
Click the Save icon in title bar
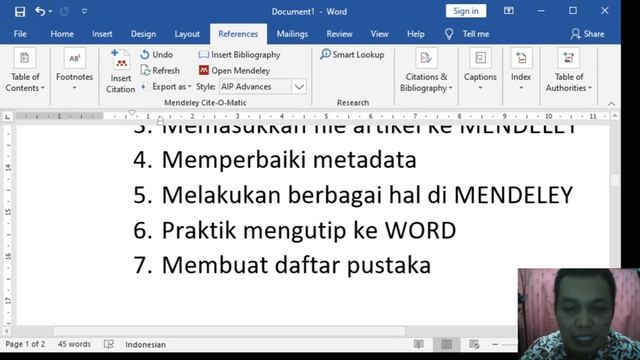[x=20, y=11]
